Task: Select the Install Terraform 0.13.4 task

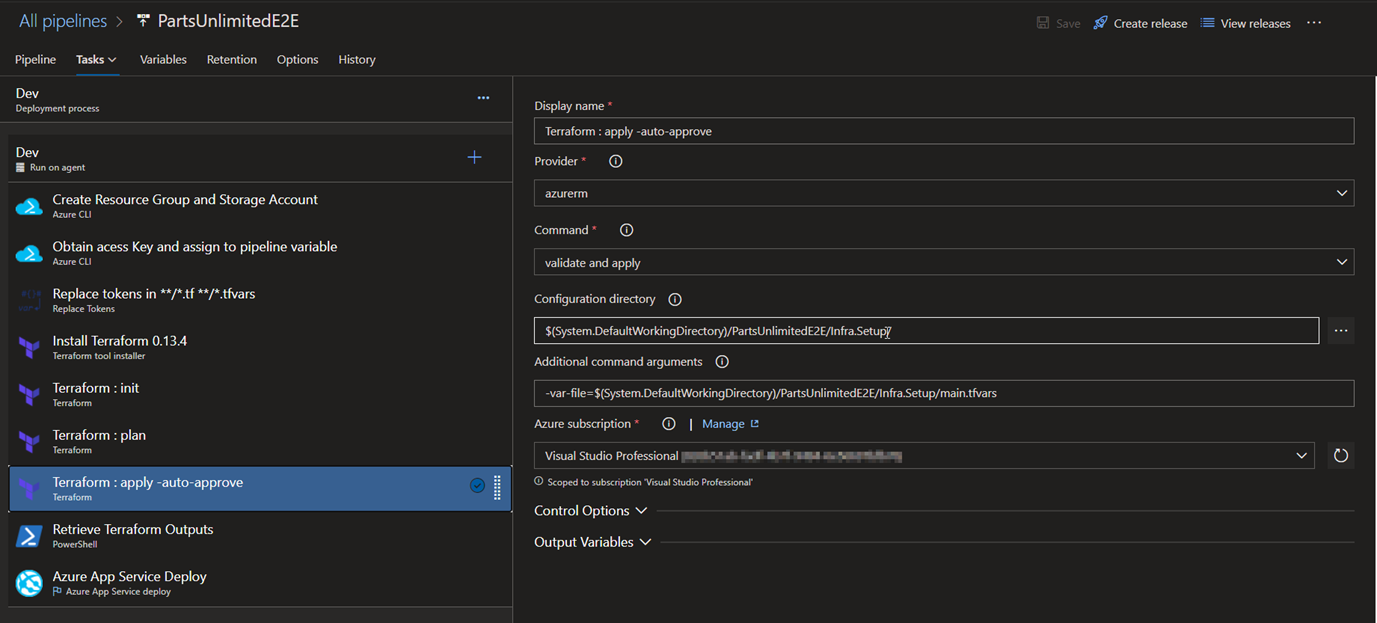Action: [260, 347]
